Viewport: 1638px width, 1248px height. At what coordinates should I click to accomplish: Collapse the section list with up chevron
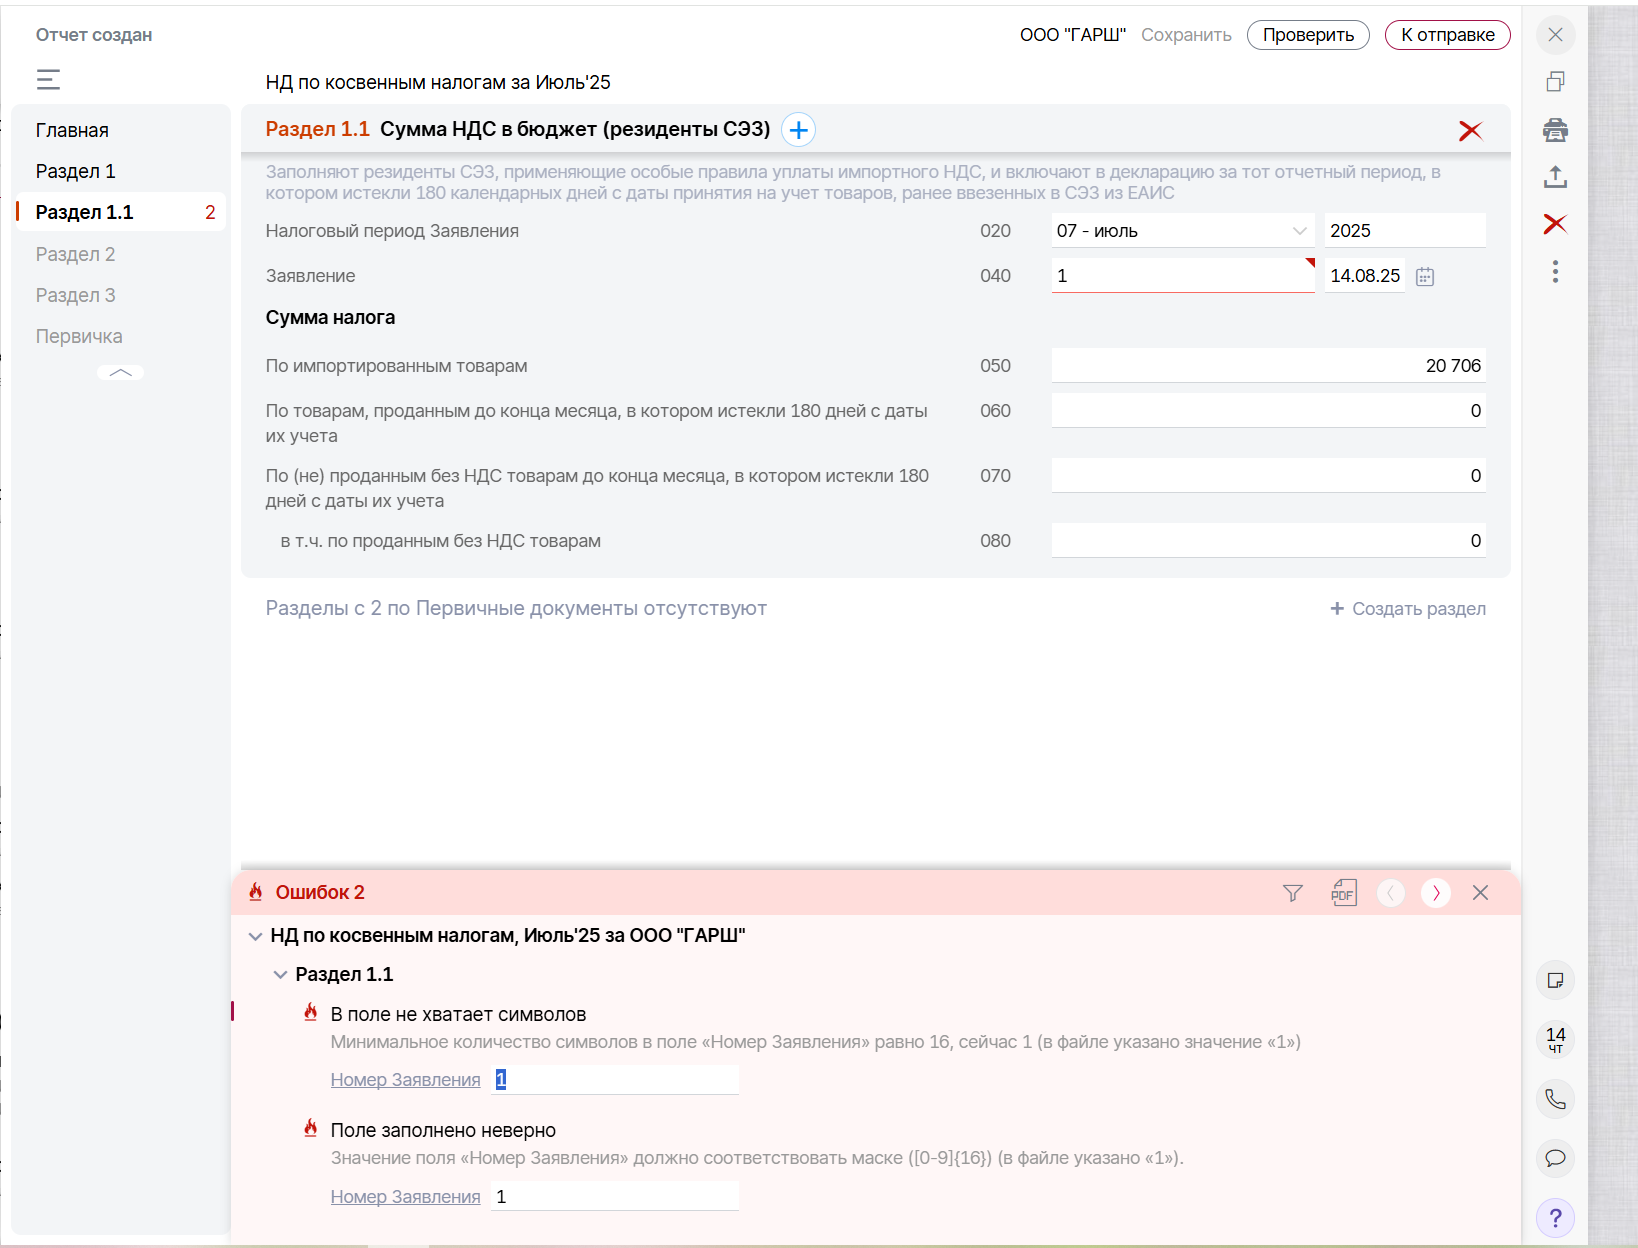(x=120, y=372)
